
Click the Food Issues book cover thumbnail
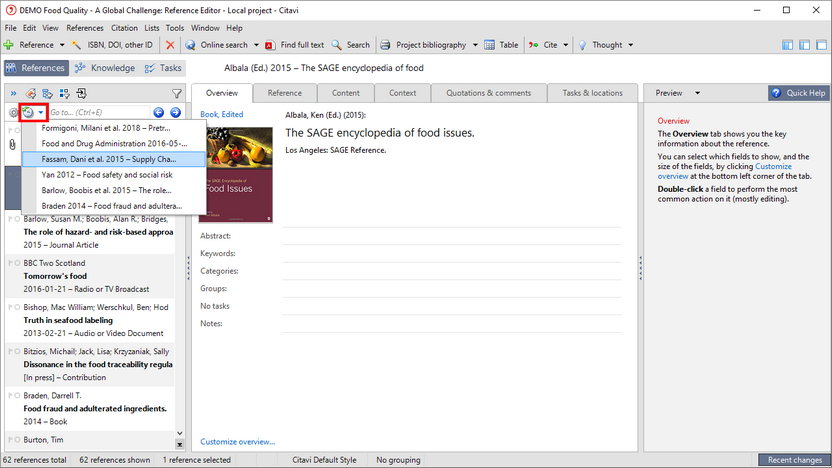pos(236,175)
